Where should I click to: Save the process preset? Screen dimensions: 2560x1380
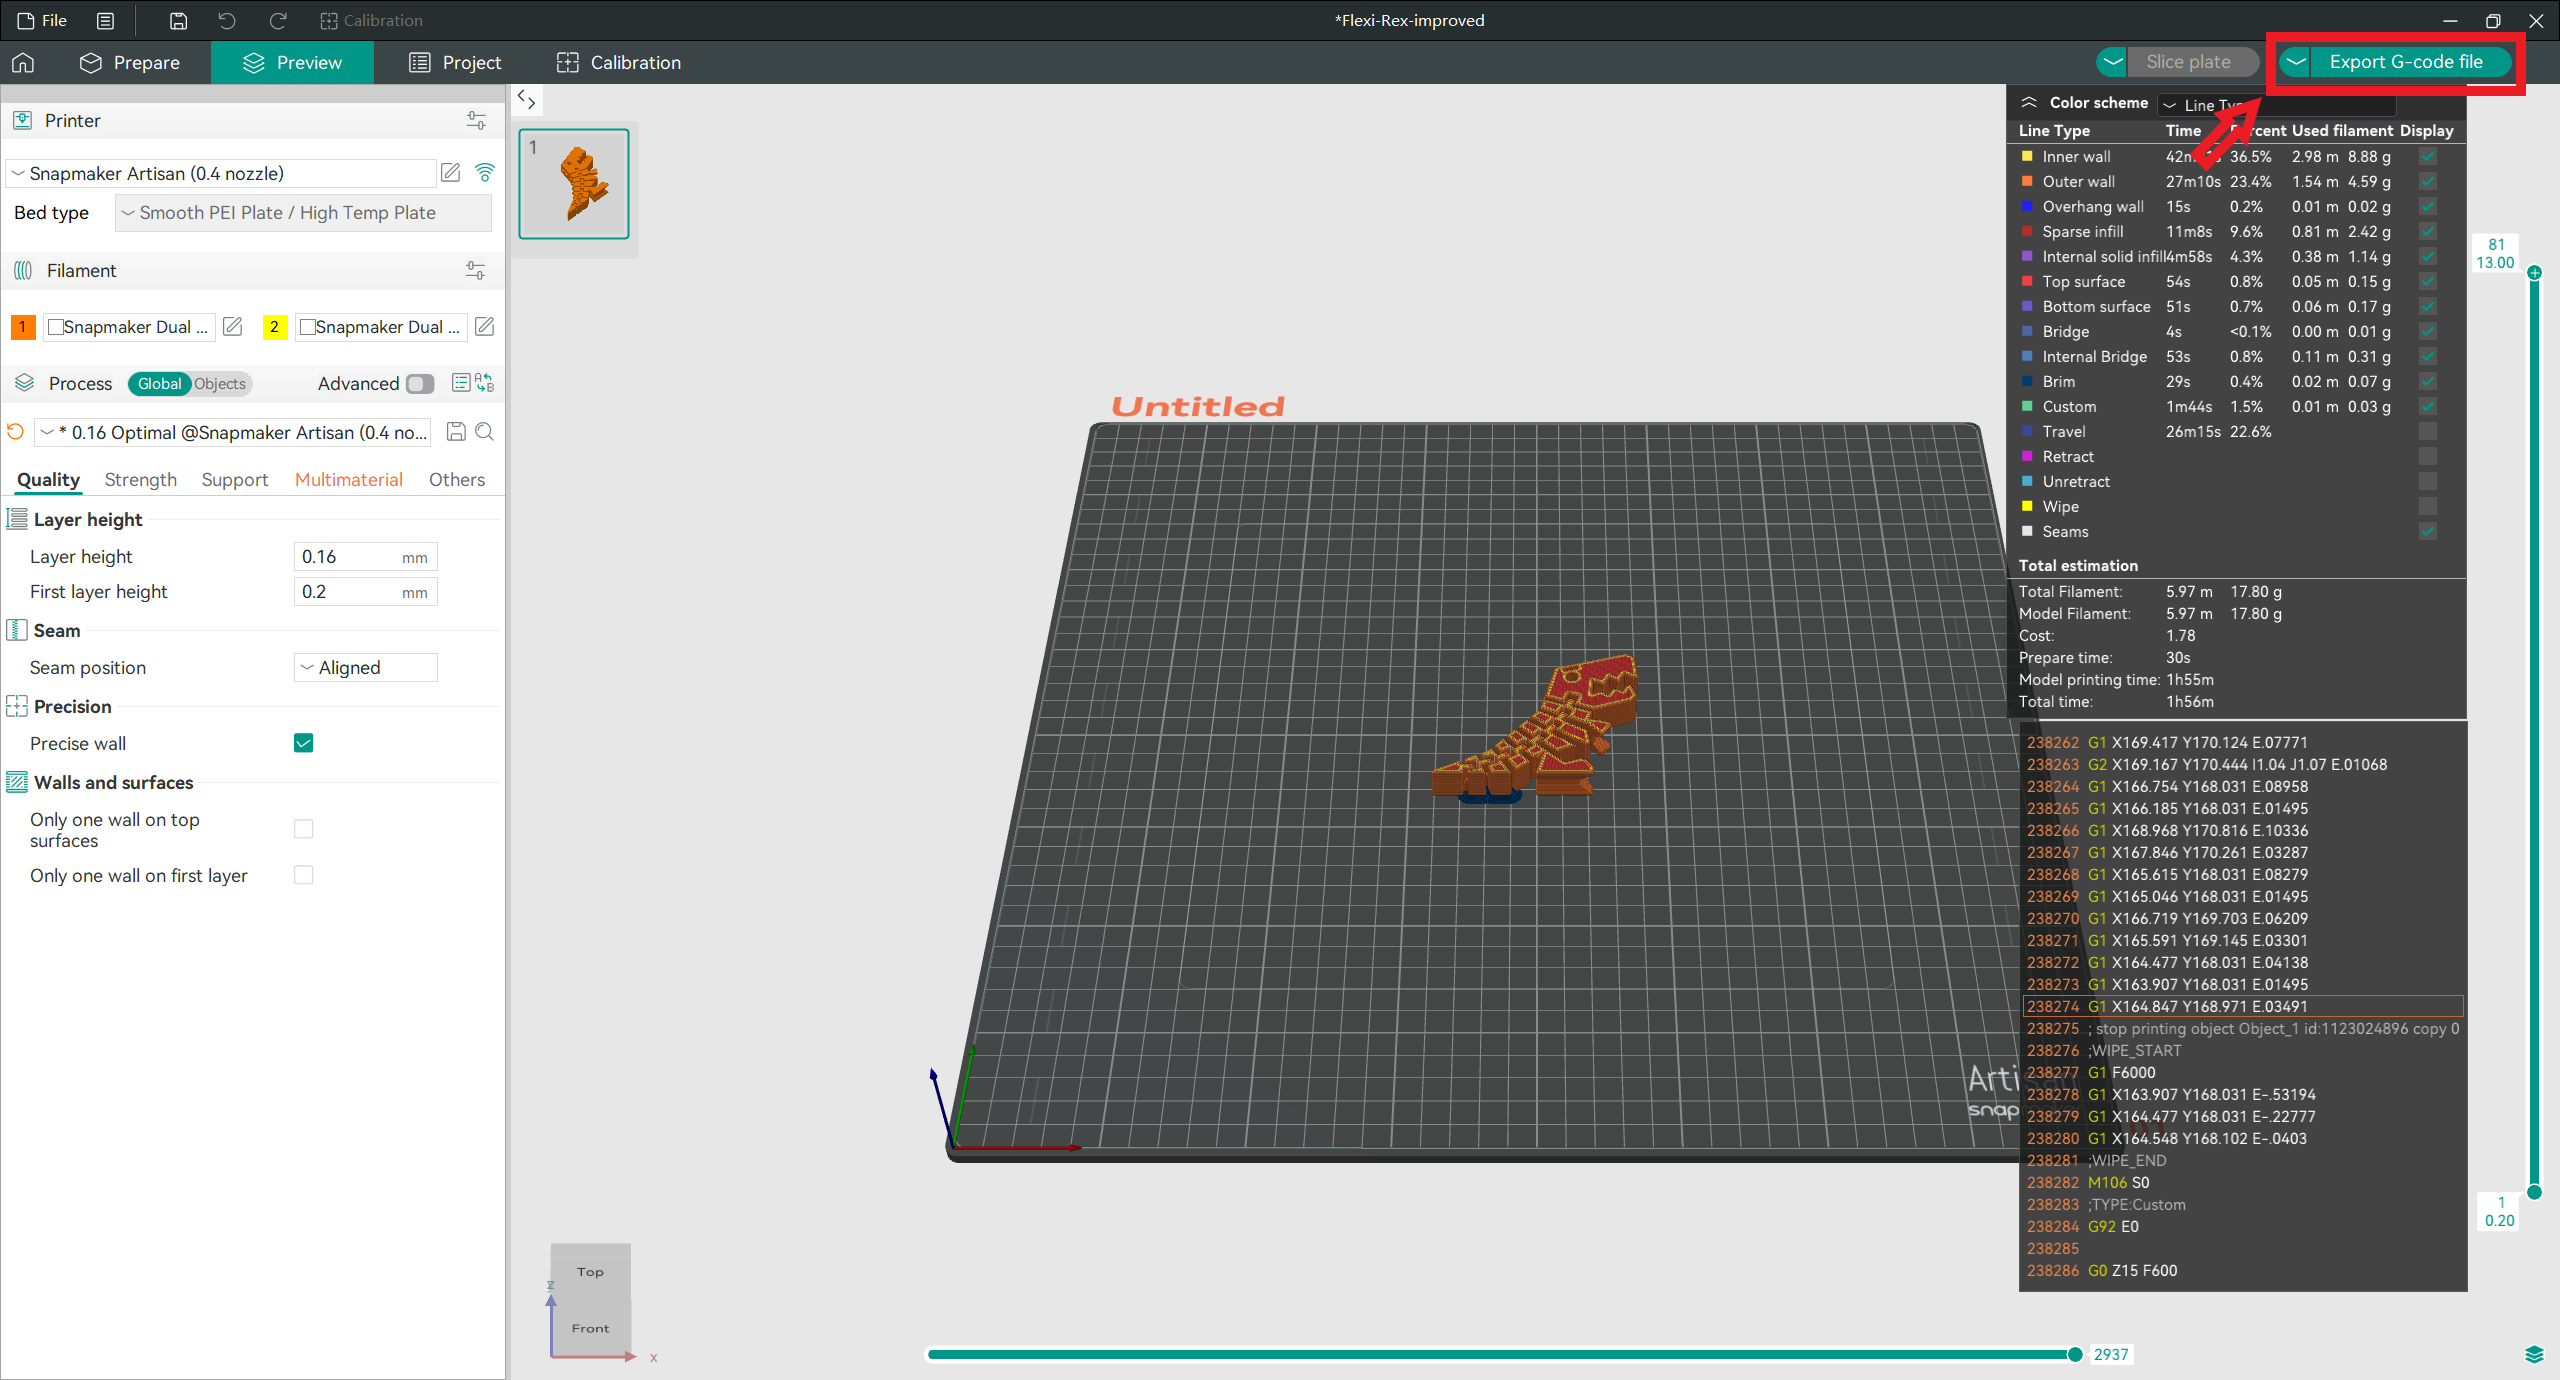456,432
